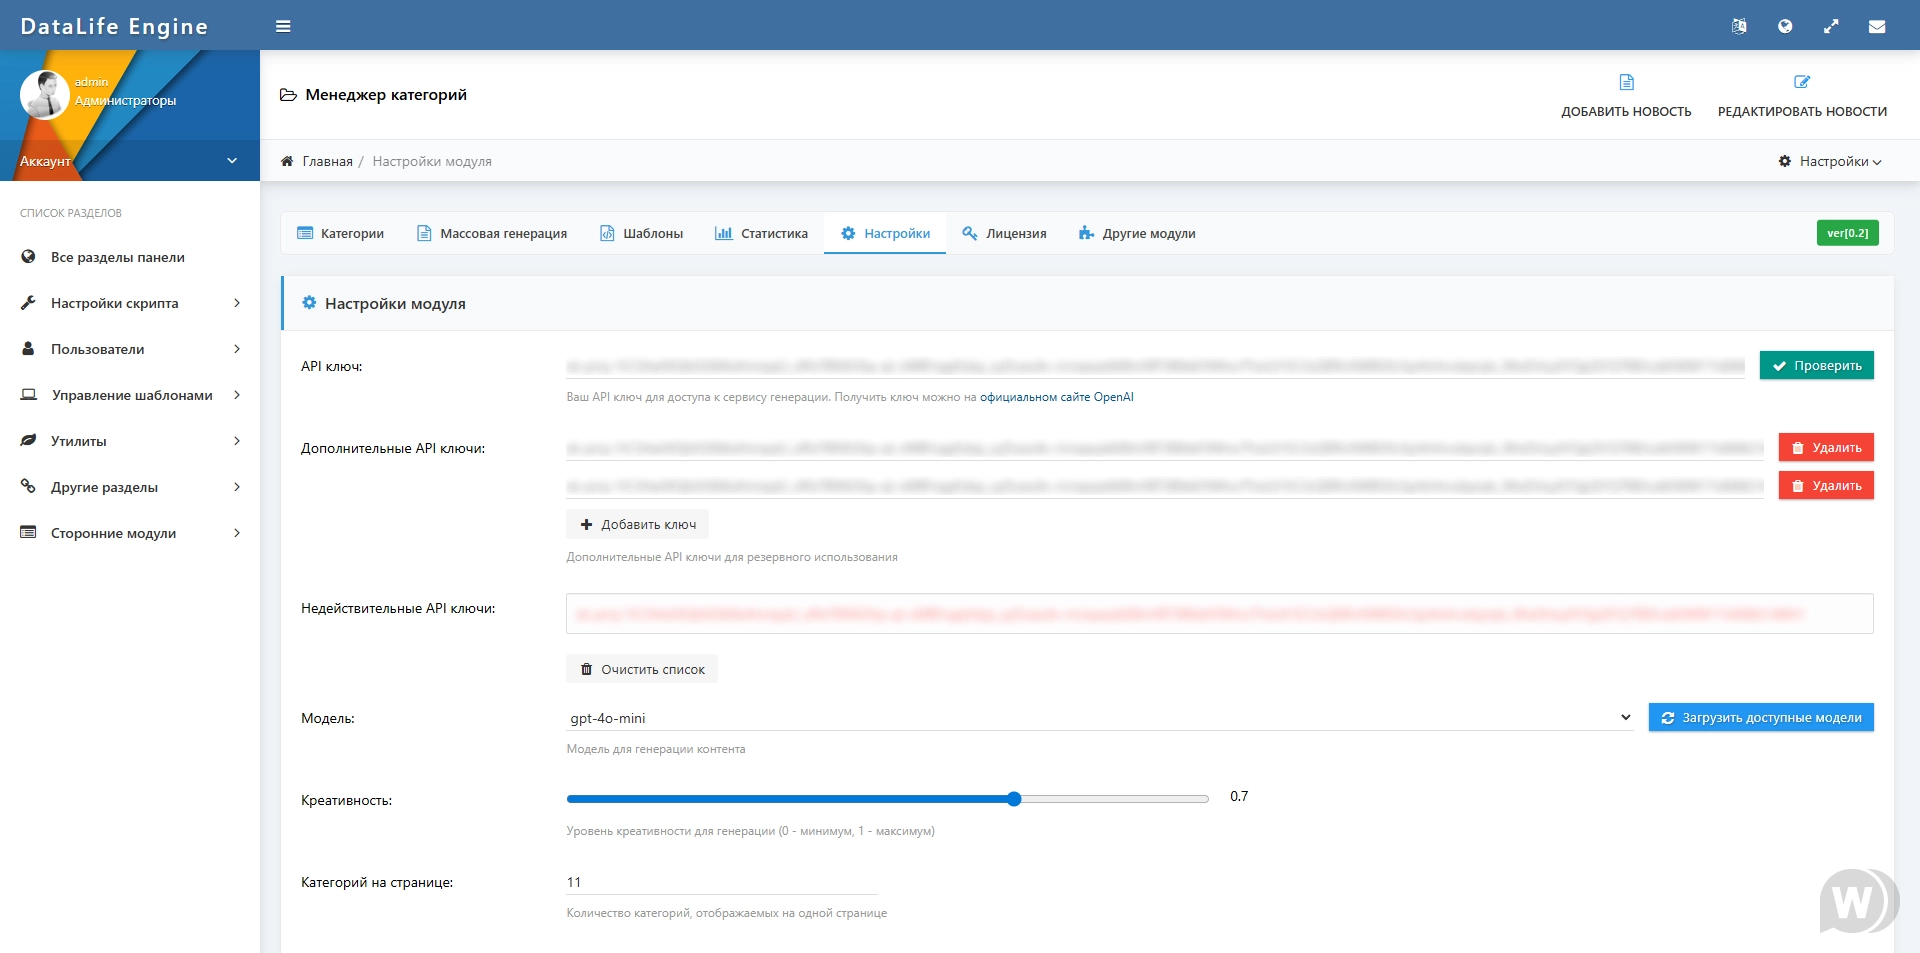Switch to the Массовая генерация tab

(492, 234)
